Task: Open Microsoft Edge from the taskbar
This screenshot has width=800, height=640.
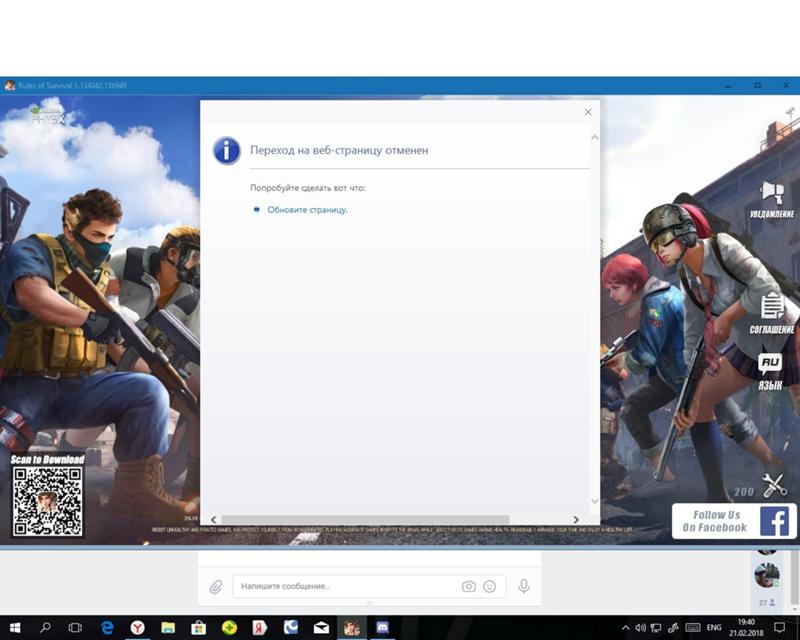Action: pyautogui.click(x=107, y=628)
